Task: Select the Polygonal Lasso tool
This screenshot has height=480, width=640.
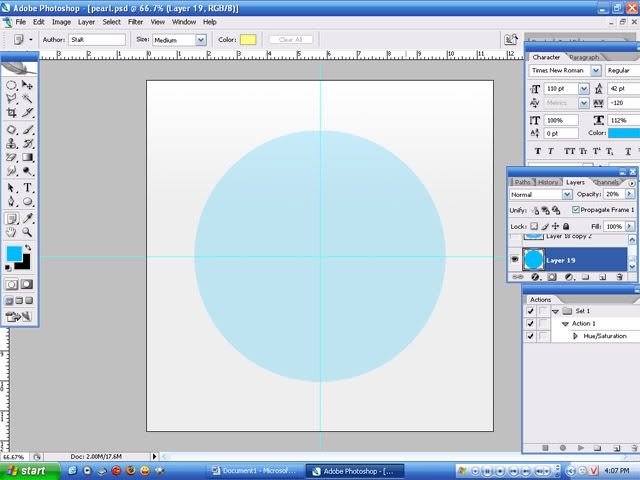Action: 11,98
